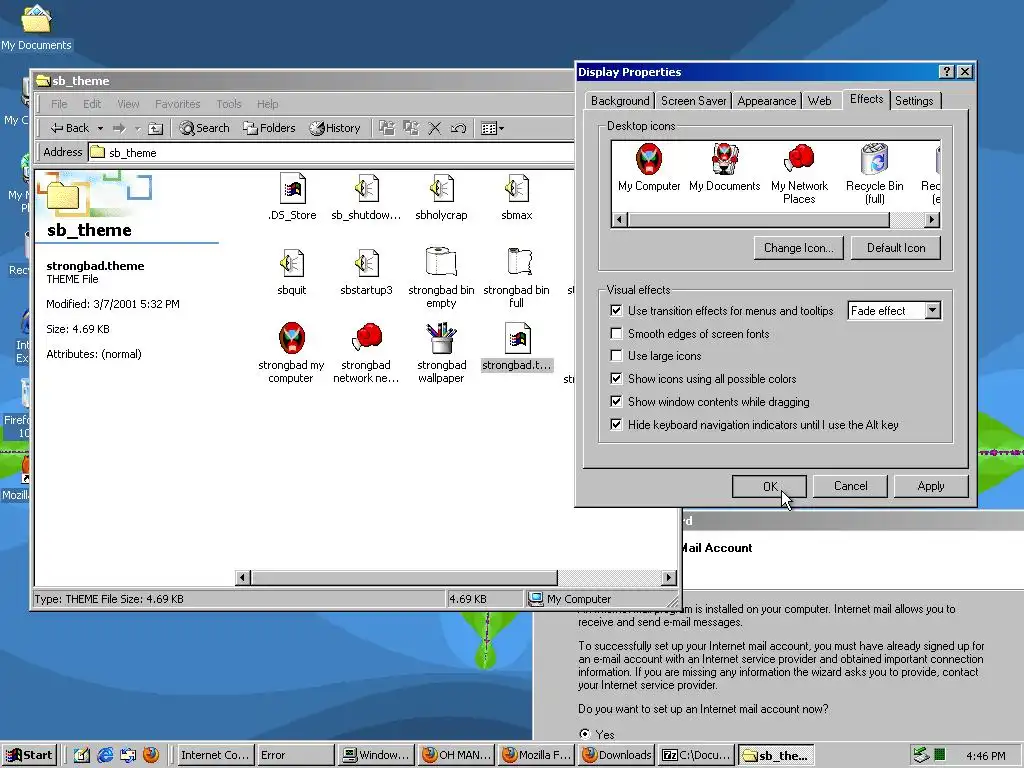Click the Copy To folder toolbar icon

click(411, 128)
